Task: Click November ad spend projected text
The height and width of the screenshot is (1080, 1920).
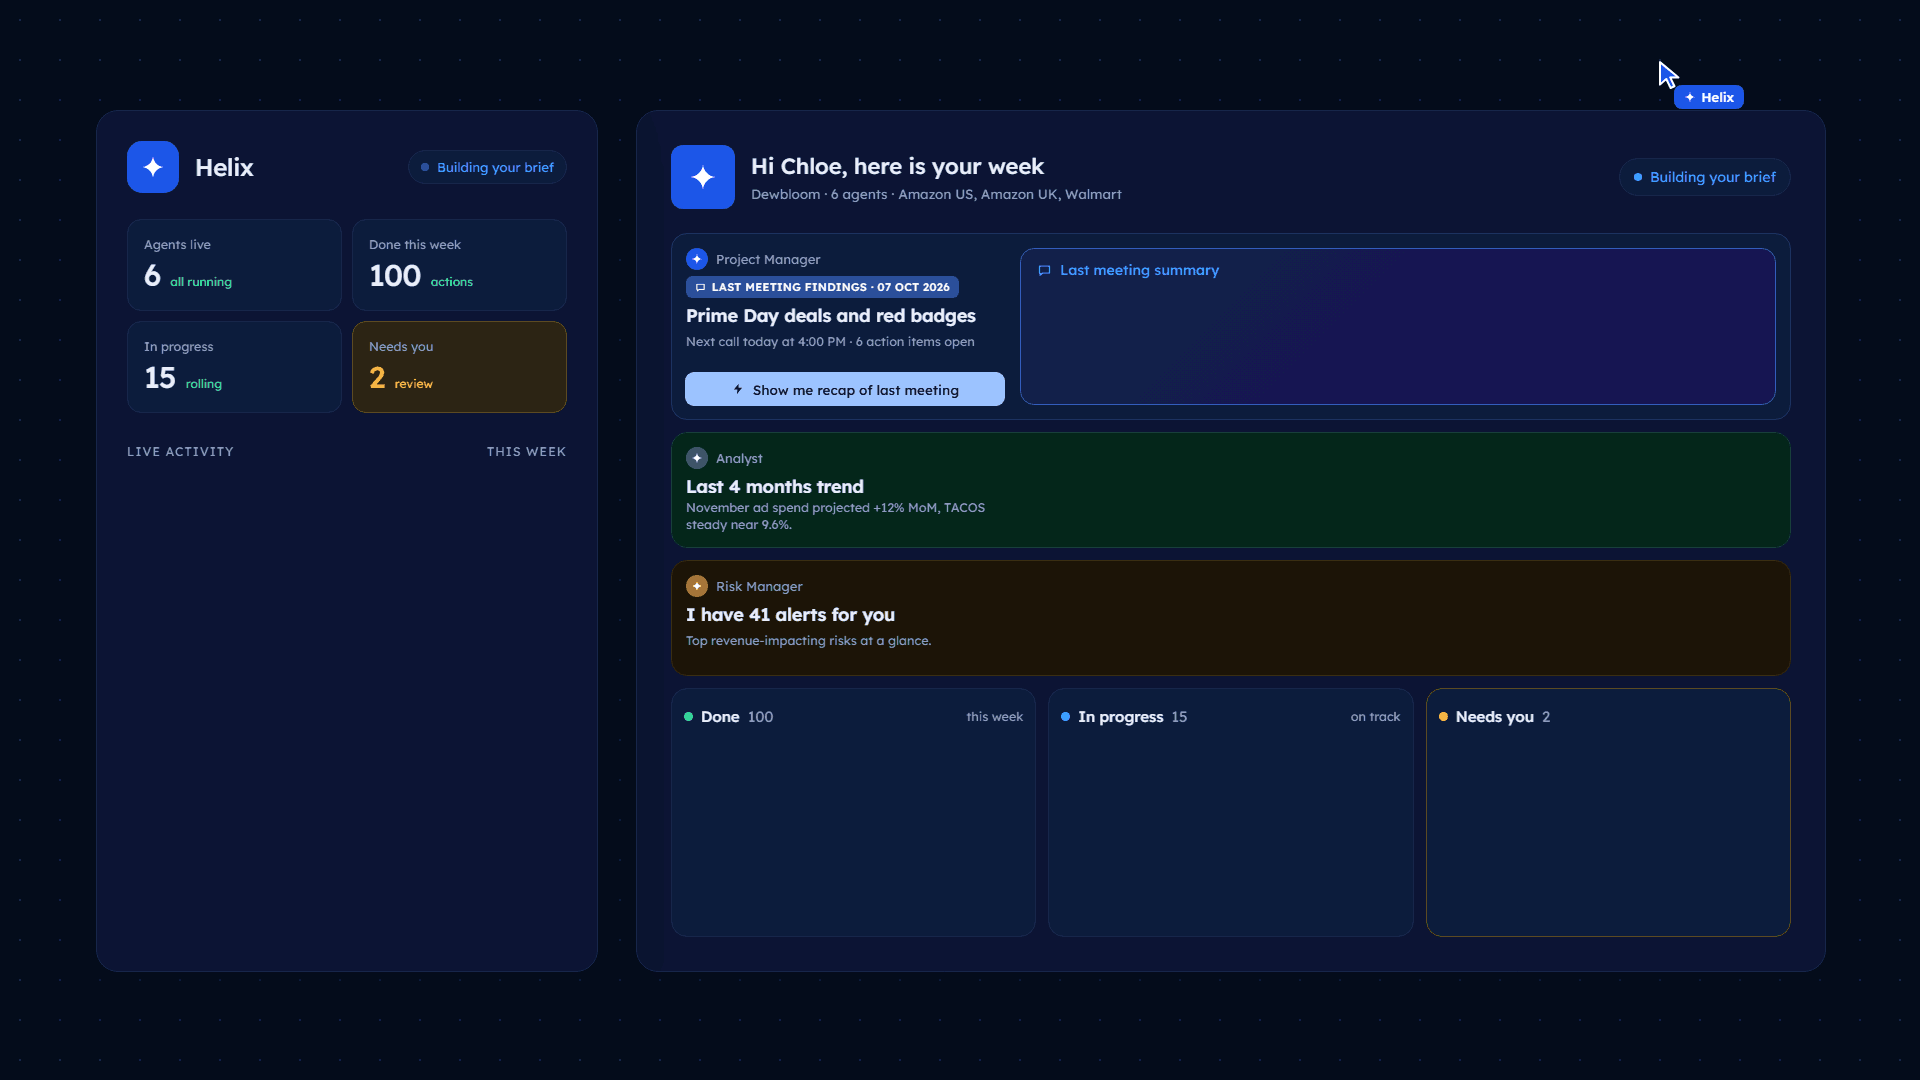Action: [835, 516]
